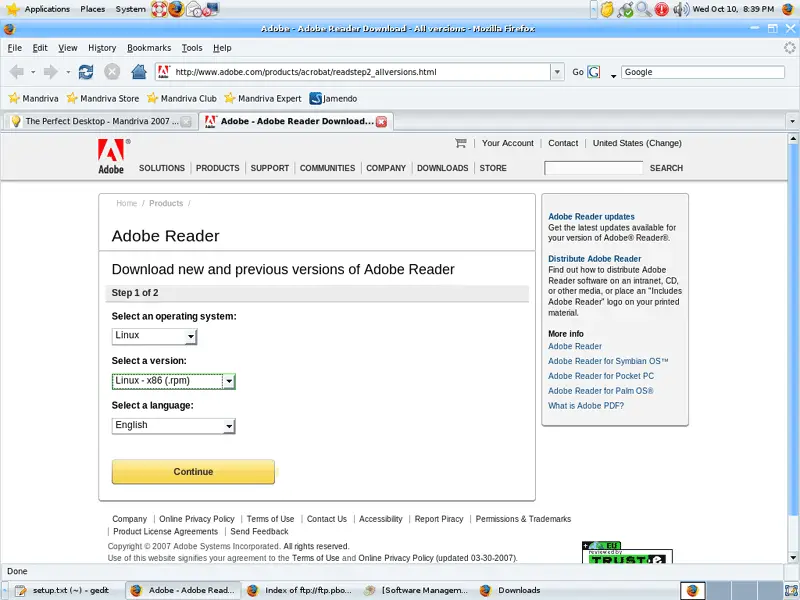Close The Perfect Desktop tab

point(186,121)
